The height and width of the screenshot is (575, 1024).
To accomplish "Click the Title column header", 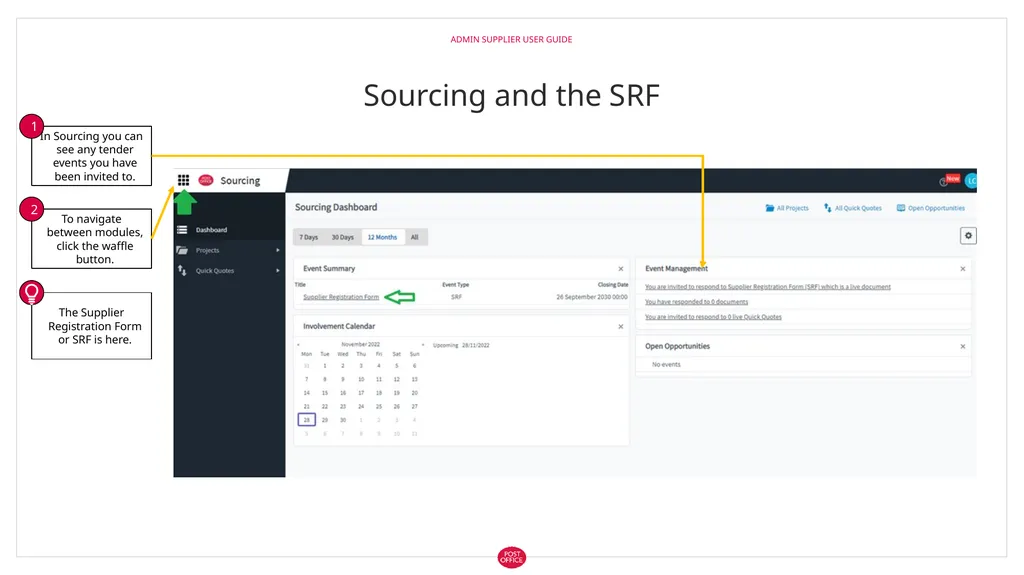I will point(300,285).
